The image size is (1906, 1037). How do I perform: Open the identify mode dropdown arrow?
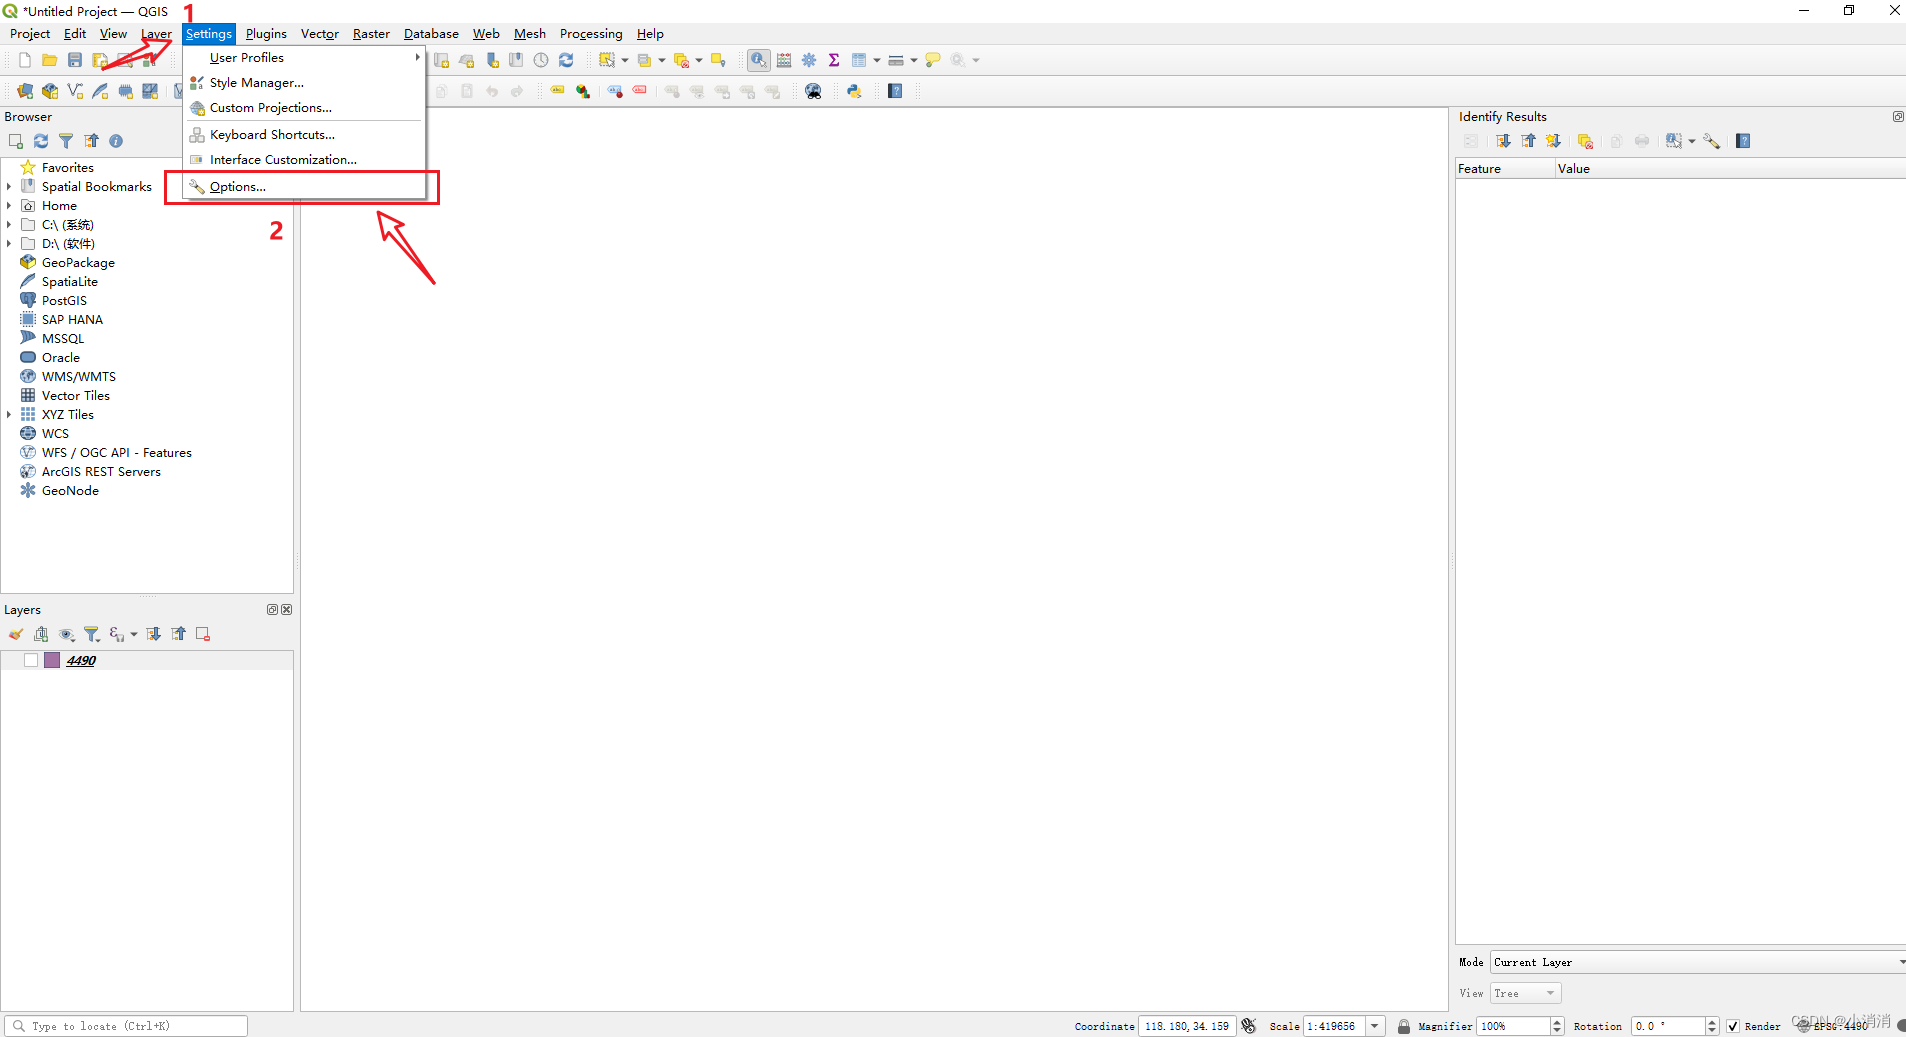point(1692,141)
